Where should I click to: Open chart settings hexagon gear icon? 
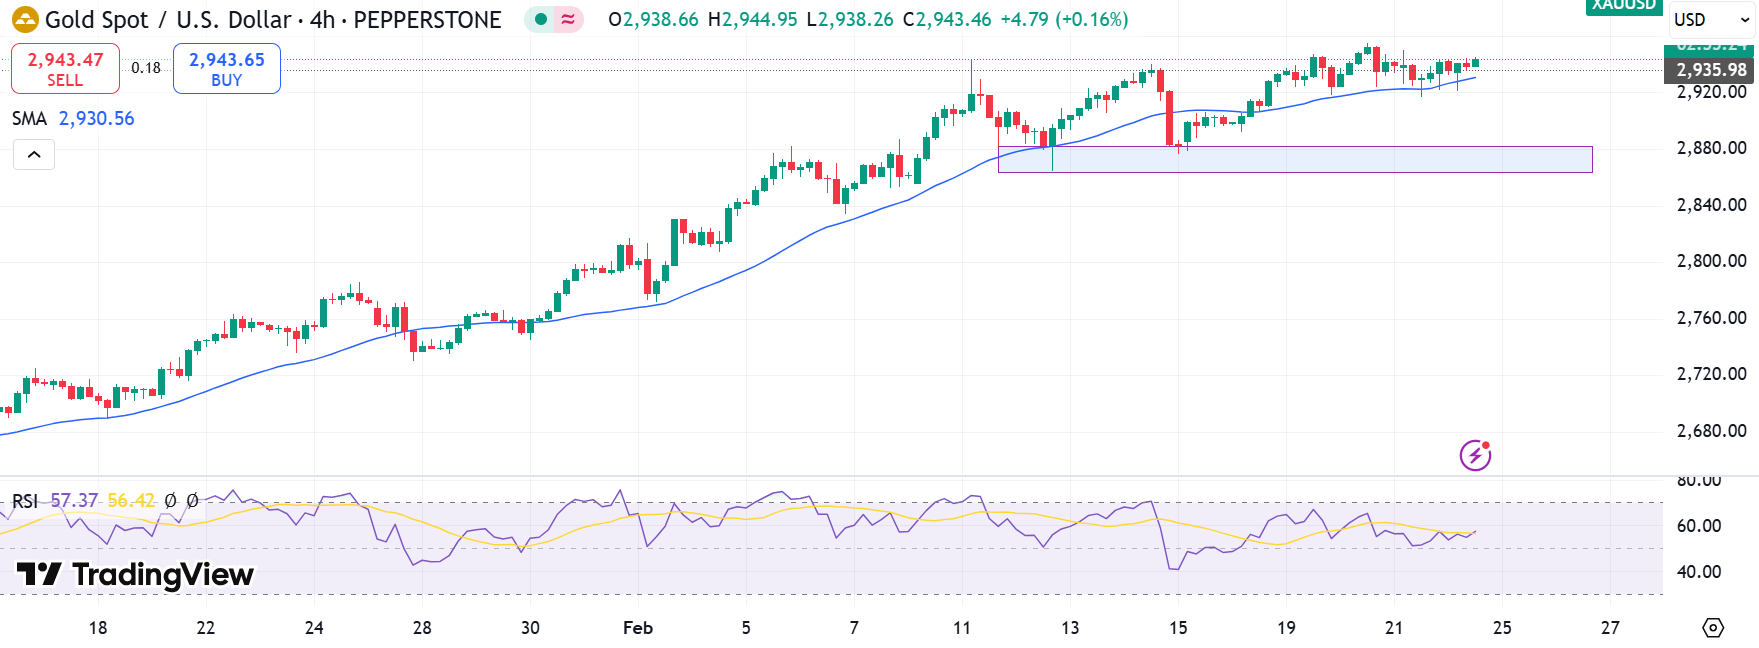pos(1713,627)
